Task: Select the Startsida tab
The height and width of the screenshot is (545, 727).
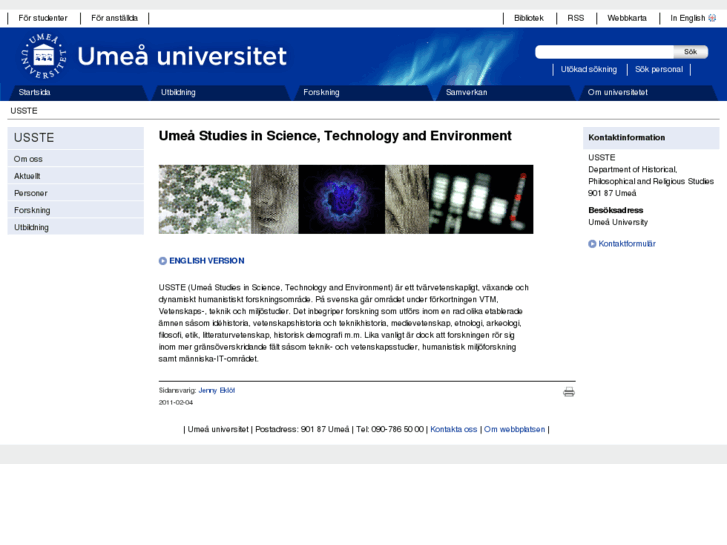Action: point(77,92)
